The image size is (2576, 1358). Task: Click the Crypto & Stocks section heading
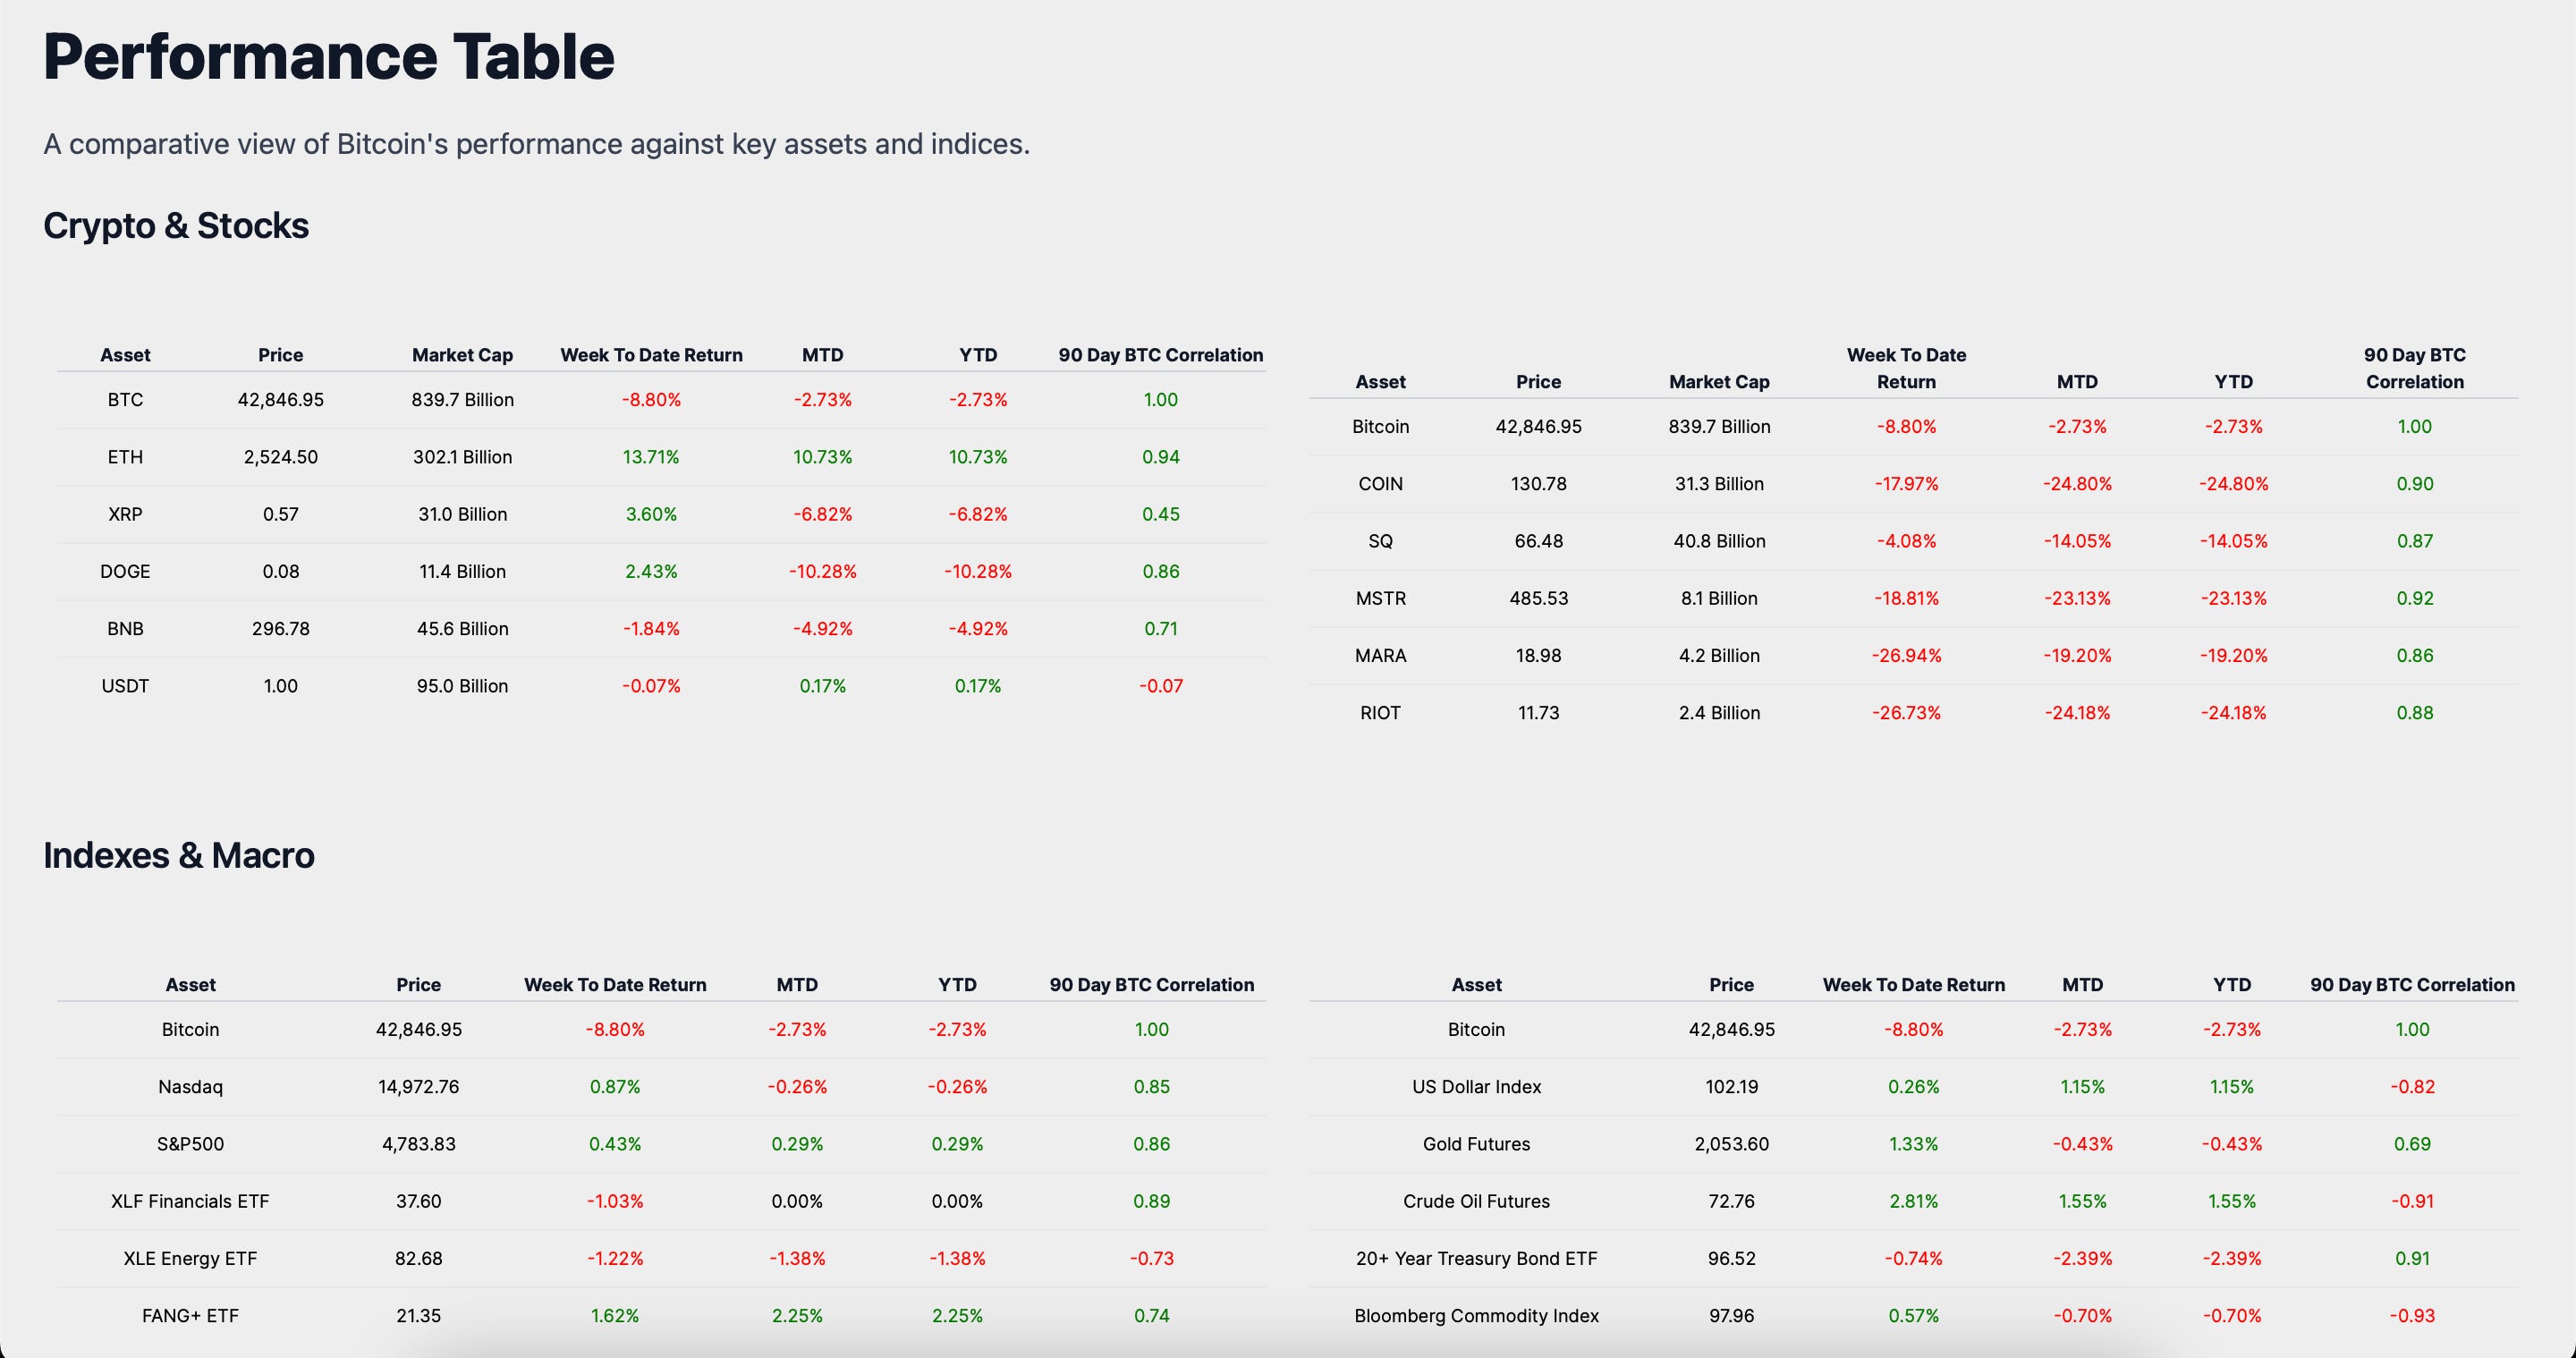[x=176, y=226]
